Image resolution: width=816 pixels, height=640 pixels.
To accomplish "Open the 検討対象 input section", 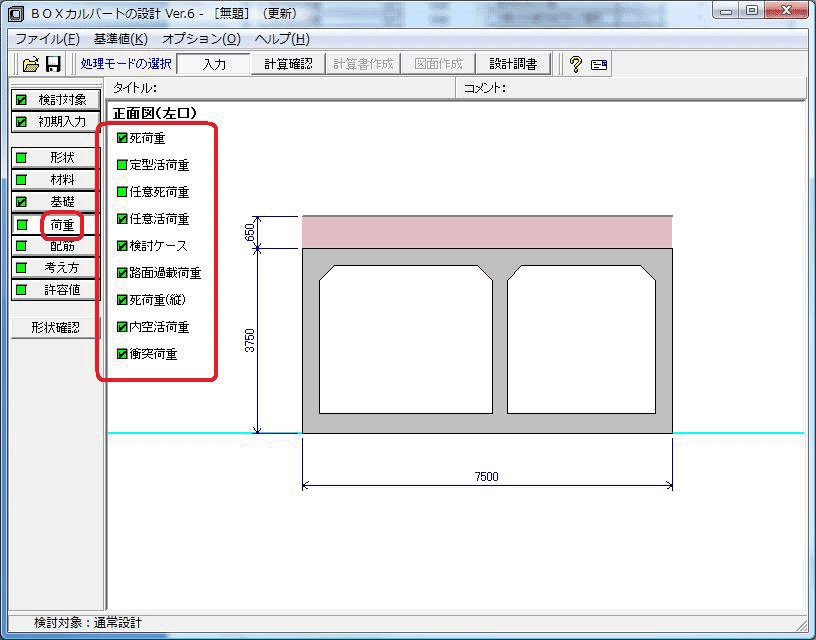I will click(55, 99).
